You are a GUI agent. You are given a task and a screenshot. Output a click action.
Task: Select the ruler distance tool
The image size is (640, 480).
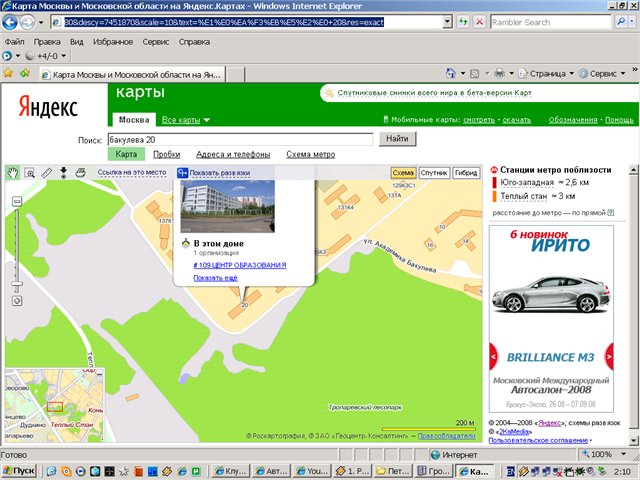point(47,173)
